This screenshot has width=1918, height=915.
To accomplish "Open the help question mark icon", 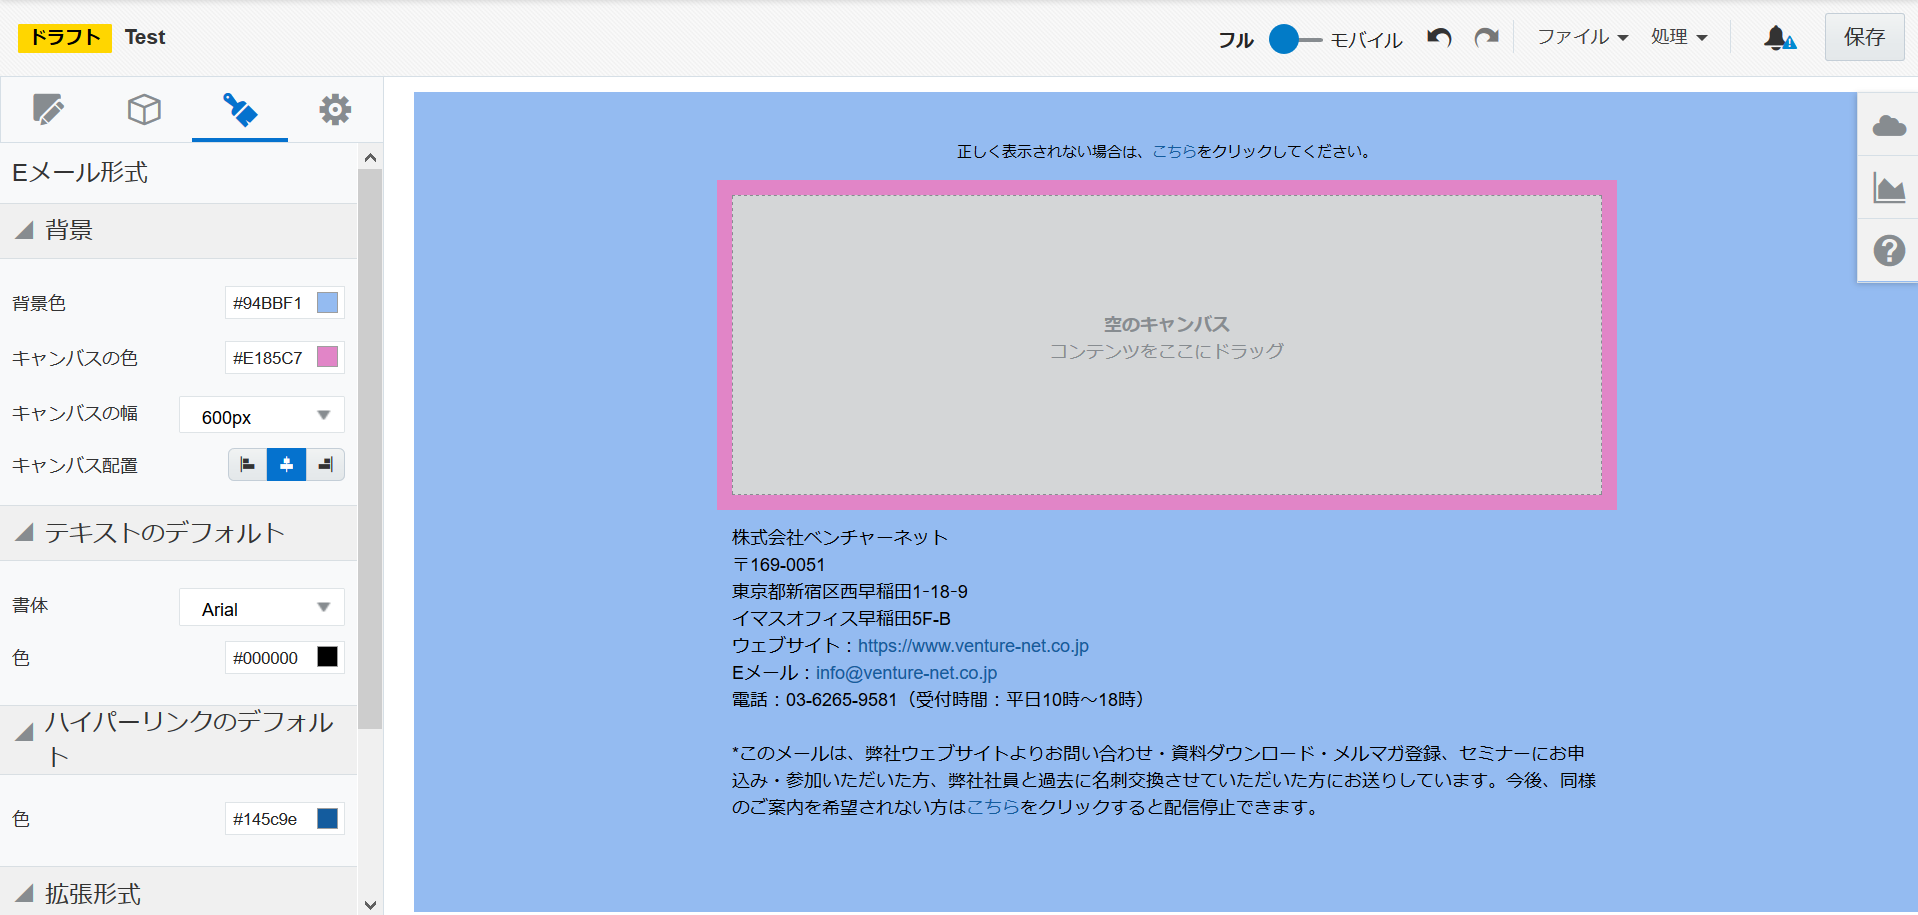I will click(x=1888, y=250).
